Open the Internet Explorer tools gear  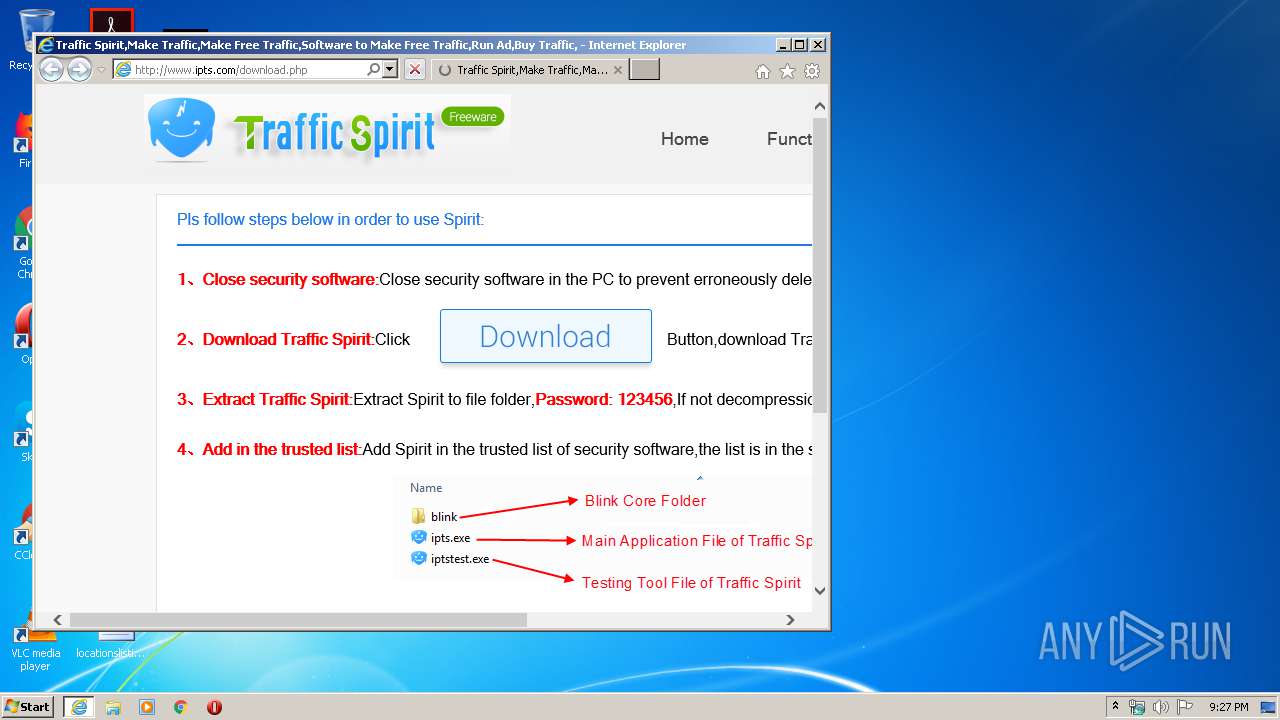(812, 71)
